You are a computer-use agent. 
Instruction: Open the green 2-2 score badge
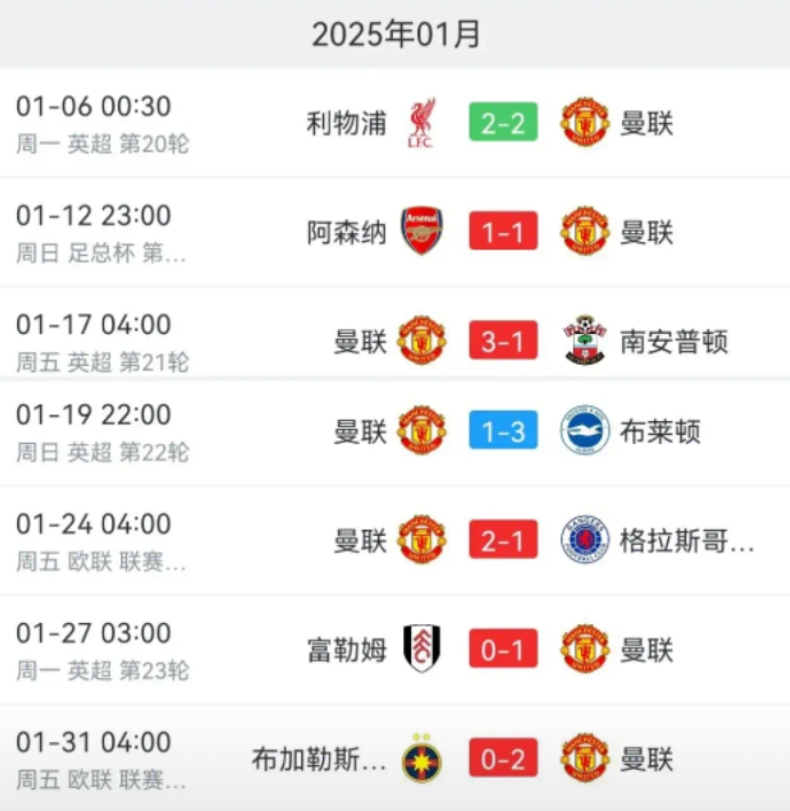point(503,123)
